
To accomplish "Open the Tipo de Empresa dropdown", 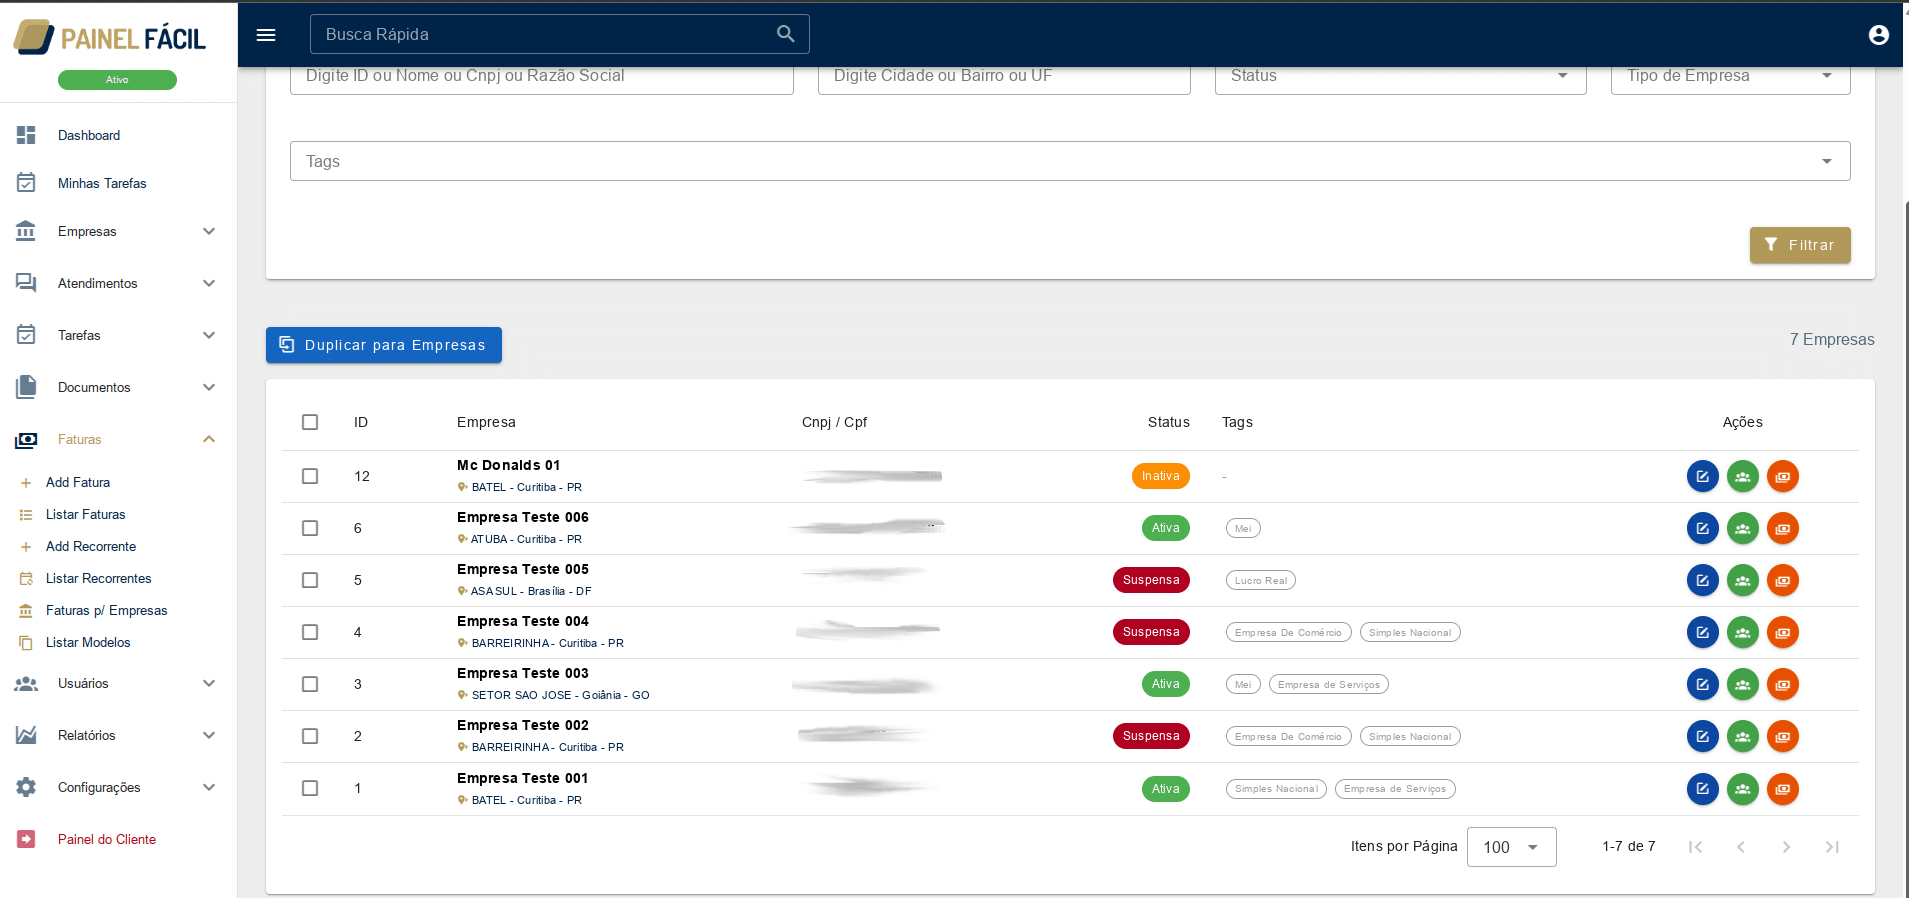I will [x=1729, y=76].
